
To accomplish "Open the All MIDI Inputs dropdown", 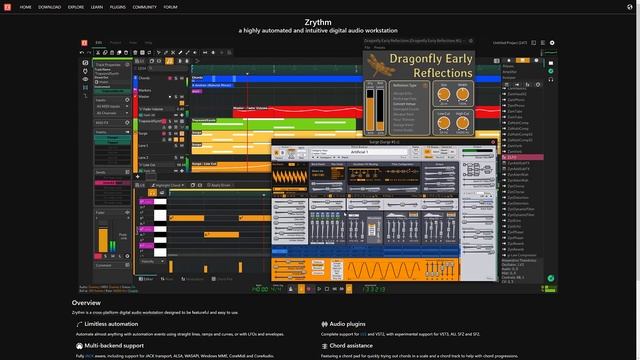I will click(112, 107).
